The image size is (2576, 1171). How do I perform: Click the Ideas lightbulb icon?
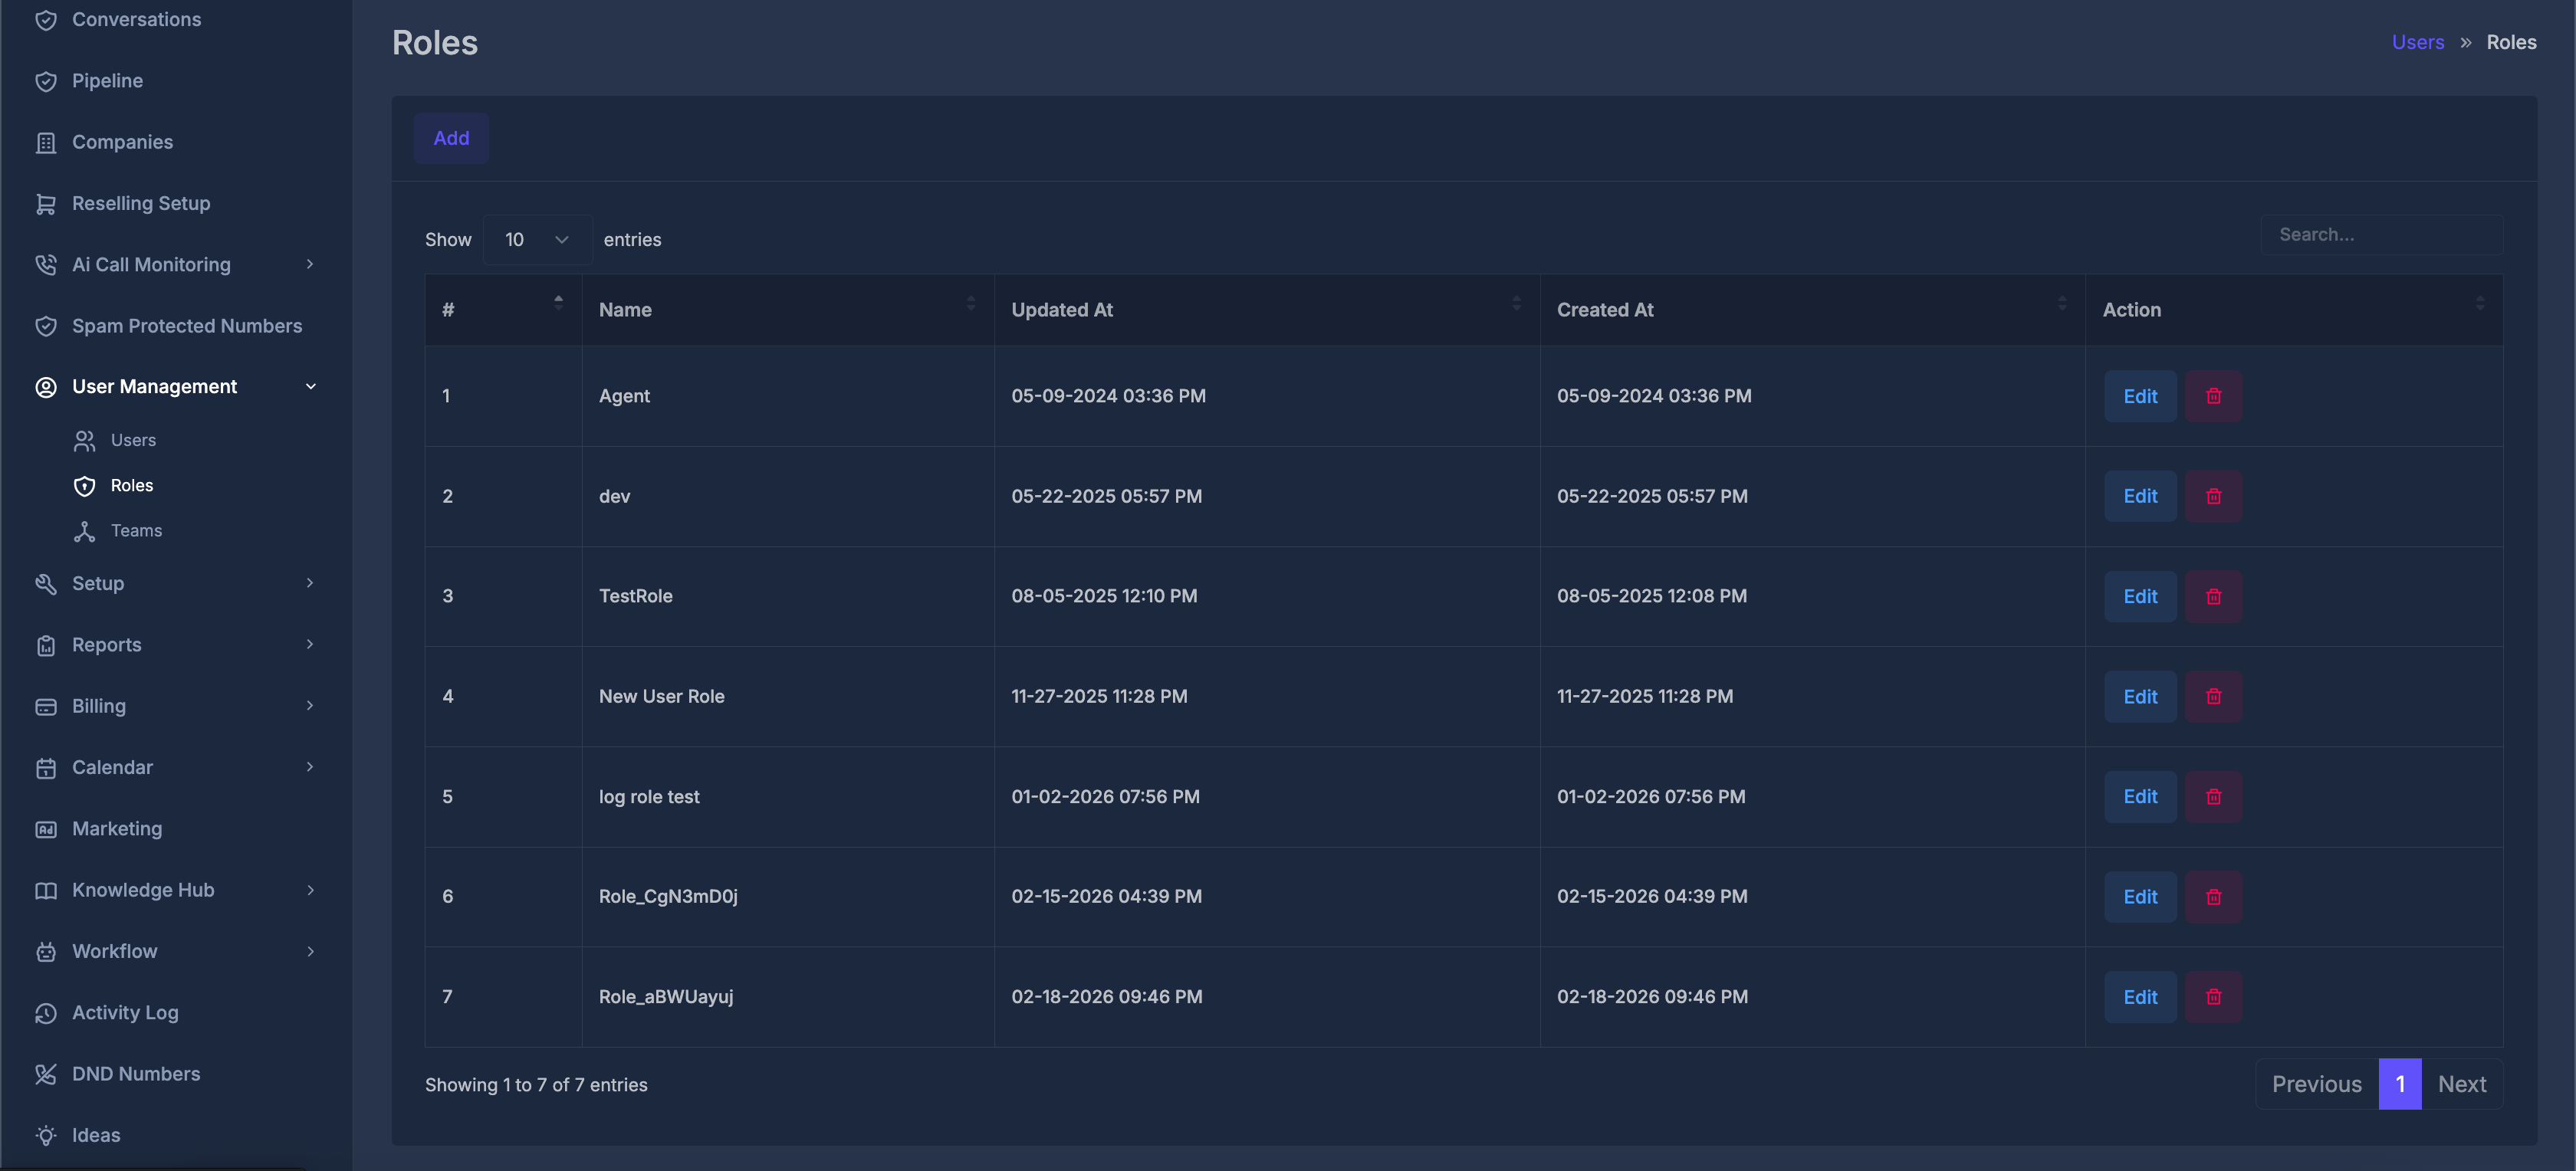46,1135
